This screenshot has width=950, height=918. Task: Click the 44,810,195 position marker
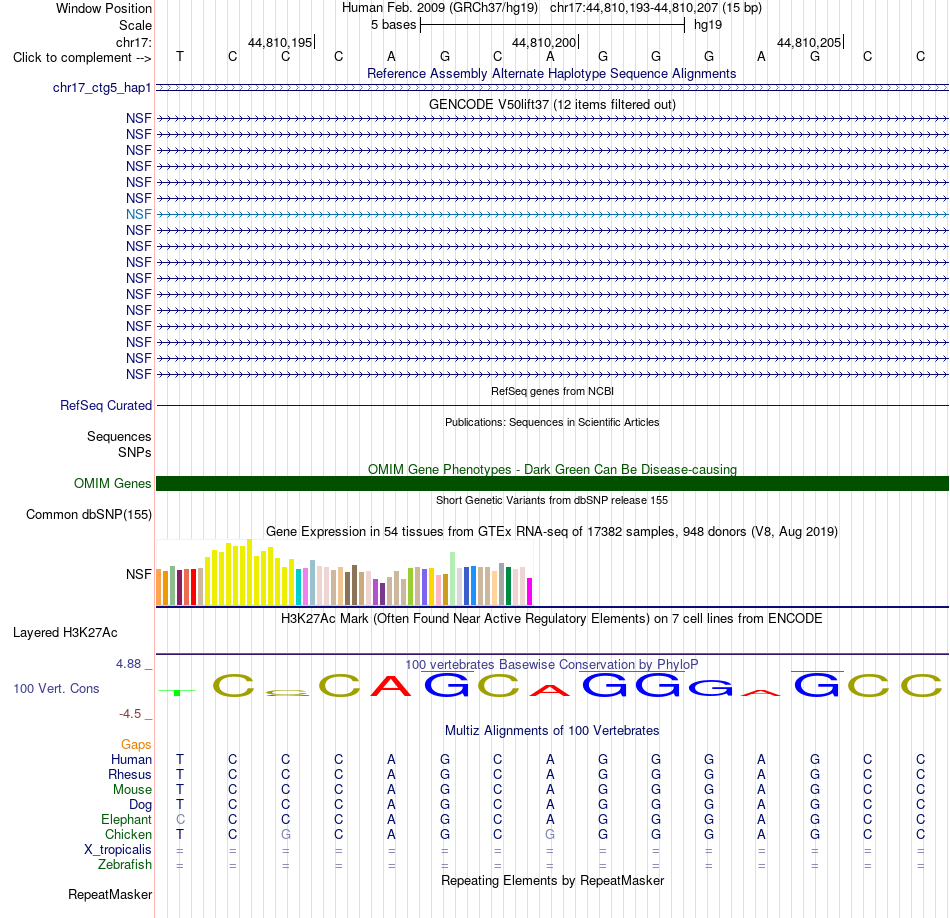[281, 42]
